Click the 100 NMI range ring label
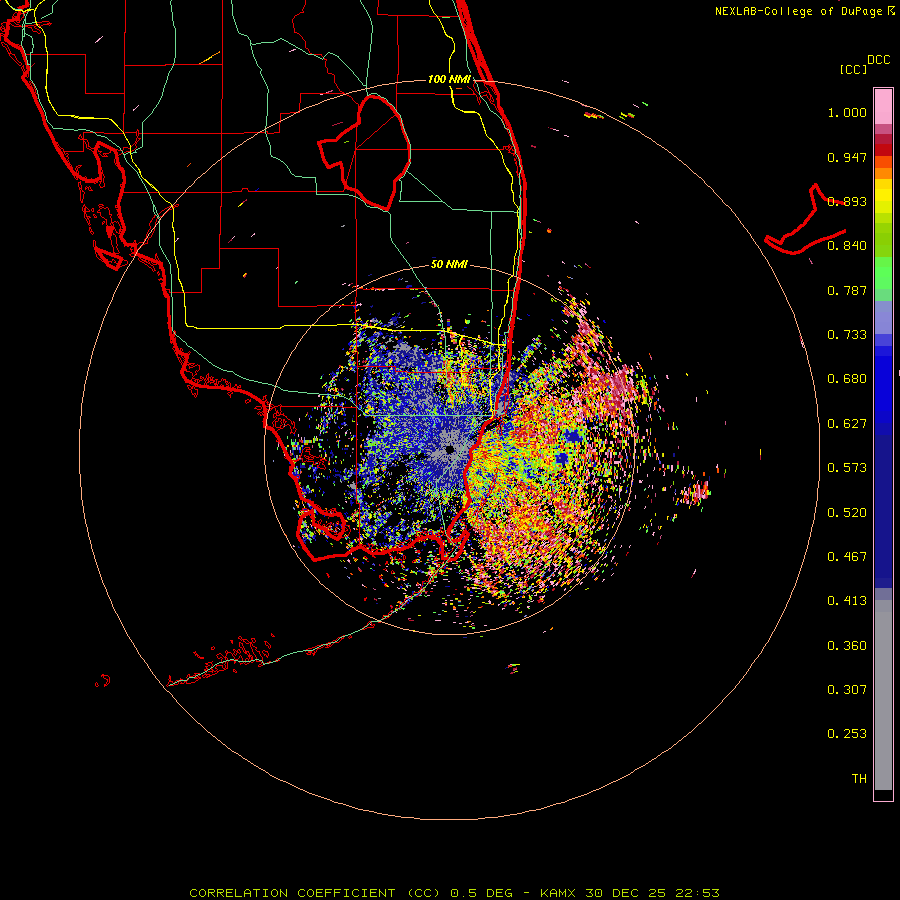The image size is (900, 900). [449, 79]
